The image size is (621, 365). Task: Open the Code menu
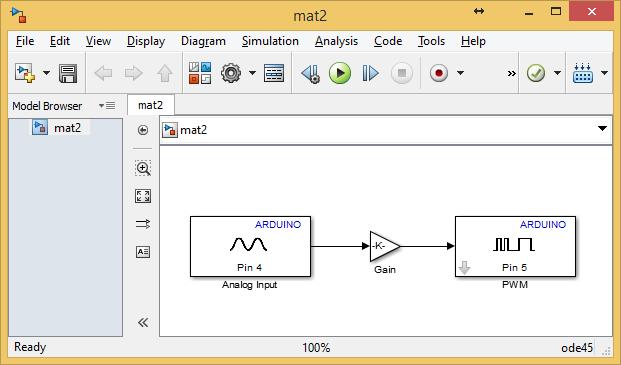[388, 41]
